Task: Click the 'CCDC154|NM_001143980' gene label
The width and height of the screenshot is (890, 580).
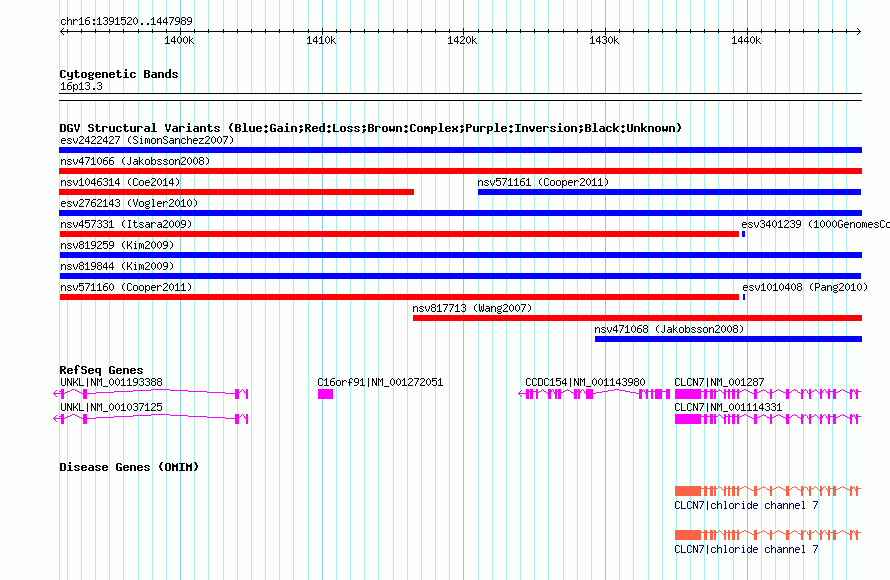Action: [x=585, y=382]
